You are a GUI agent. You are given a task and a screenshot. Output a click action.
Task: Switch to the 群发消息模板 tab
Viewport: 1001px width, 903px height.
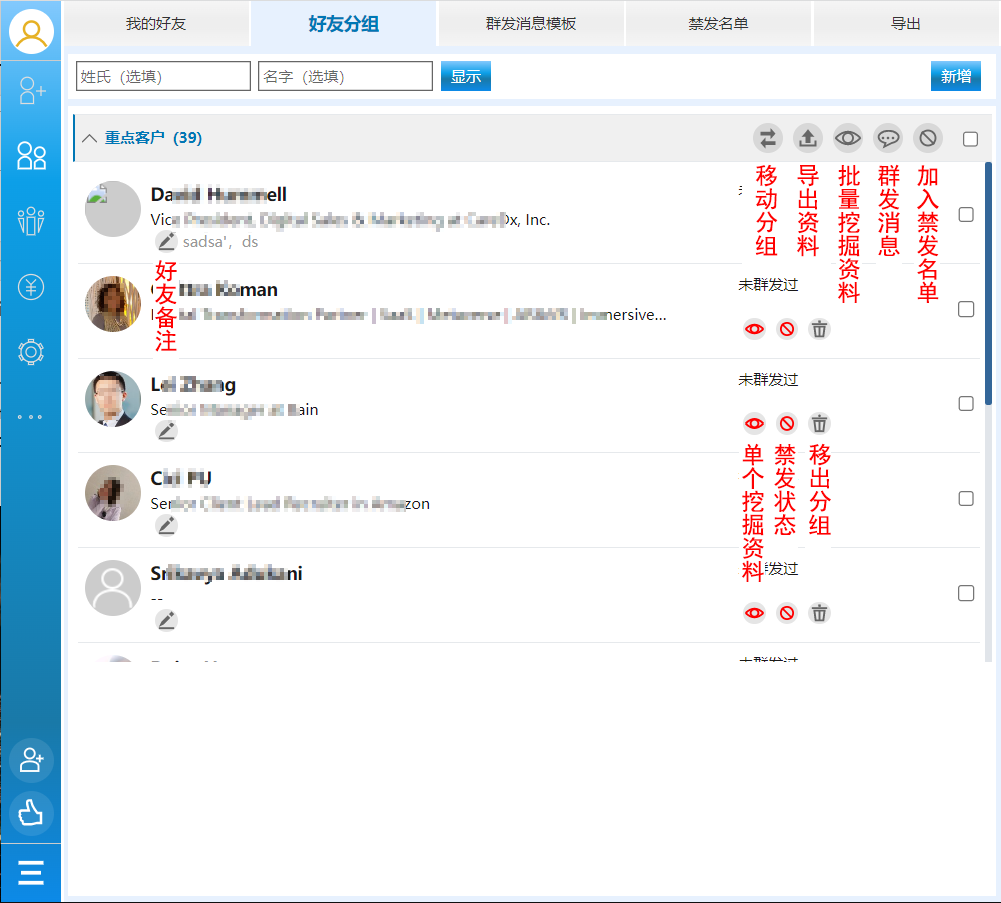coord(531,24)
